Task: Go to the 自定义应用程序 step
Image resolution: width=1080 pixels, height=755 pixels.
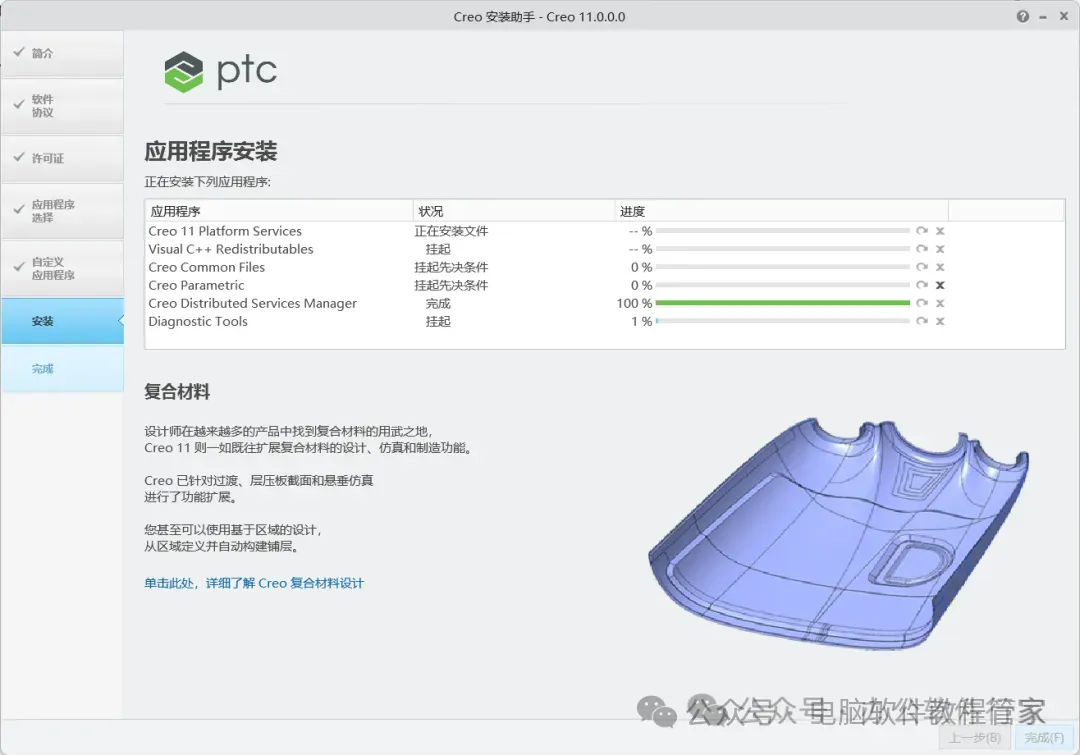Action: pyautogui.click(x=63, y=268)
